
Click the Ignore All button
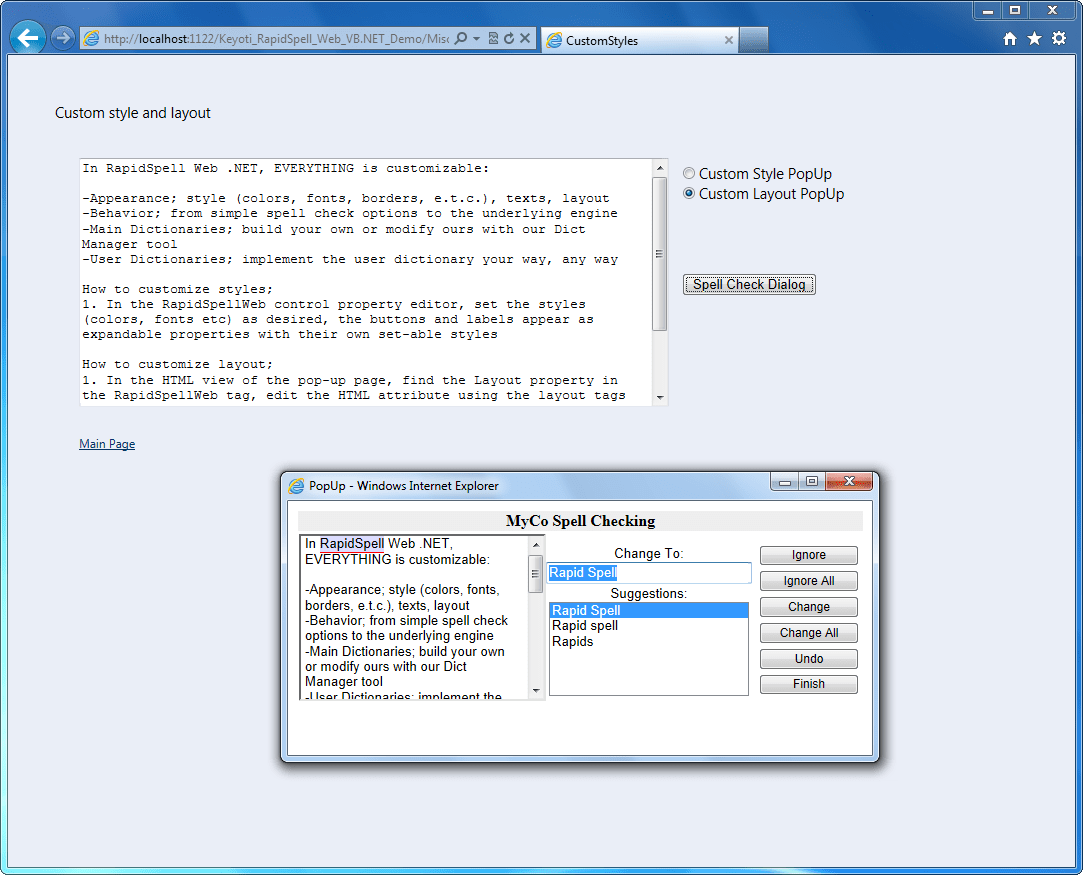(x=808, y=580)
